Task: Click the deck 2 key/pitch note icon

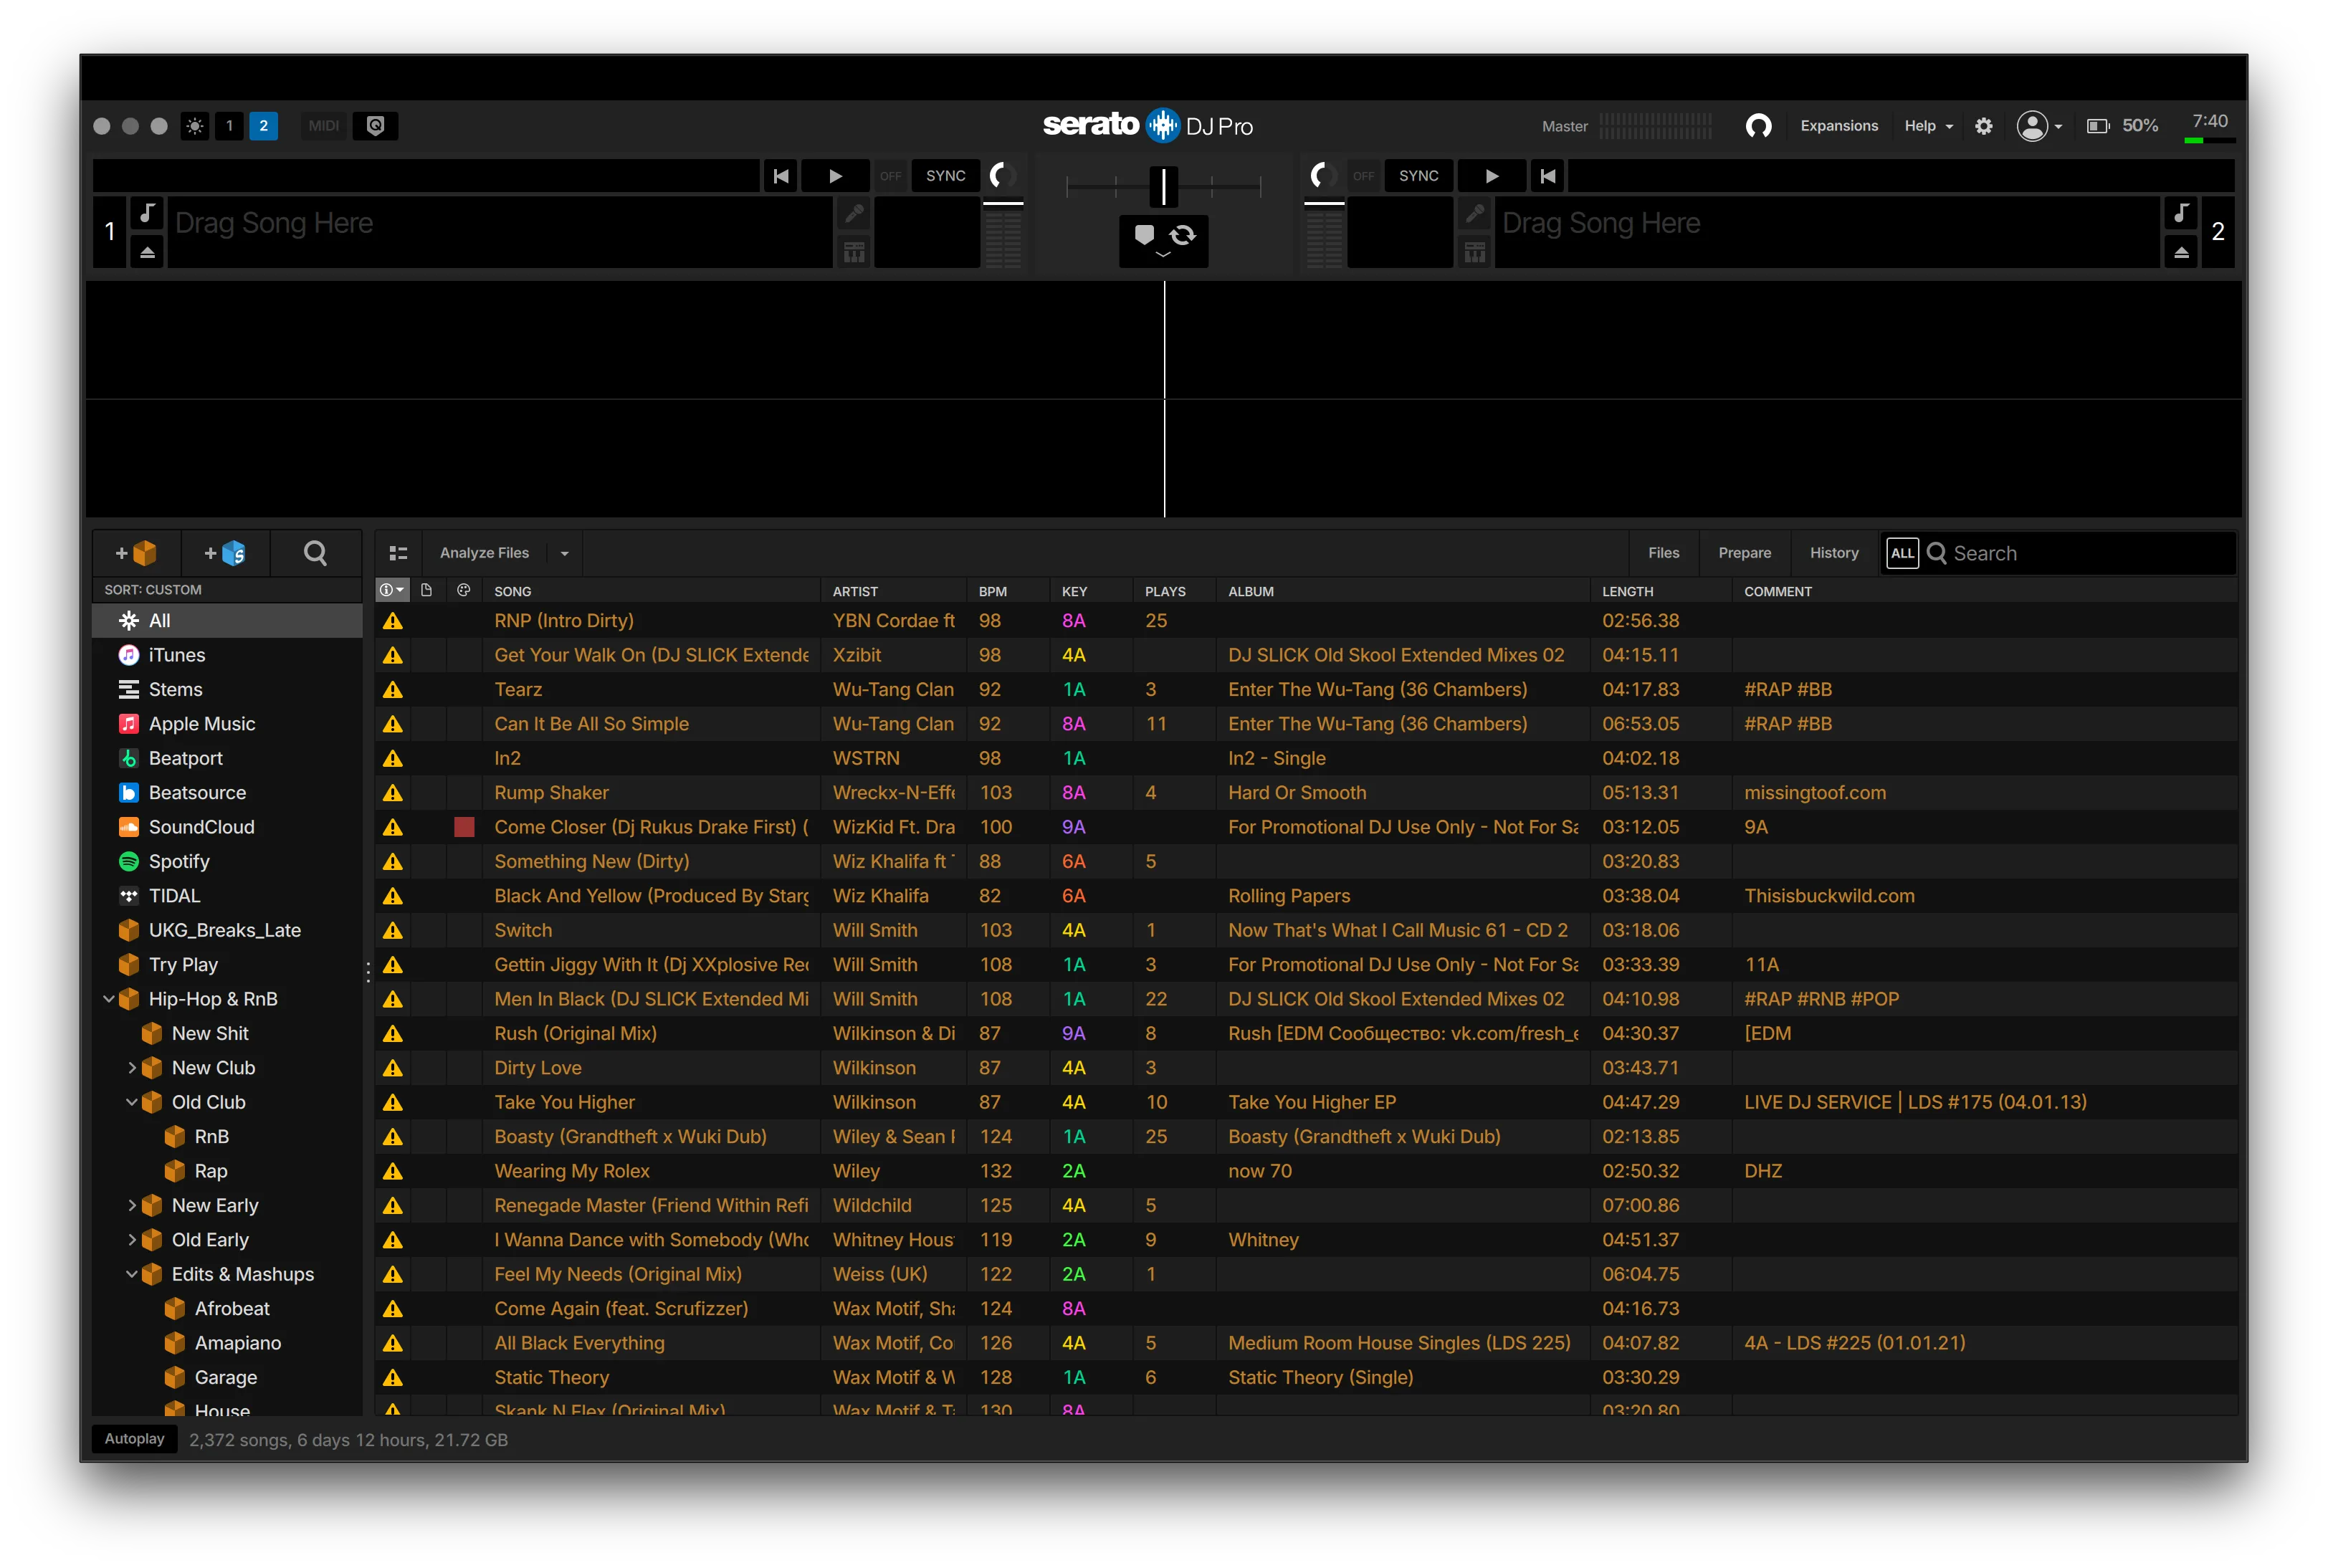Action: click(x=2181, y=213)
